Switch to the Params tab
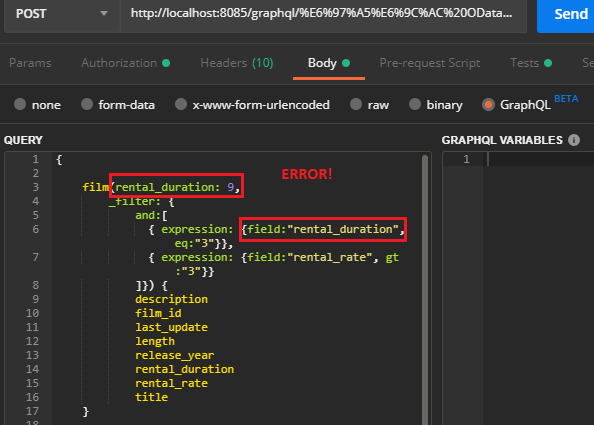 [30, 63]
